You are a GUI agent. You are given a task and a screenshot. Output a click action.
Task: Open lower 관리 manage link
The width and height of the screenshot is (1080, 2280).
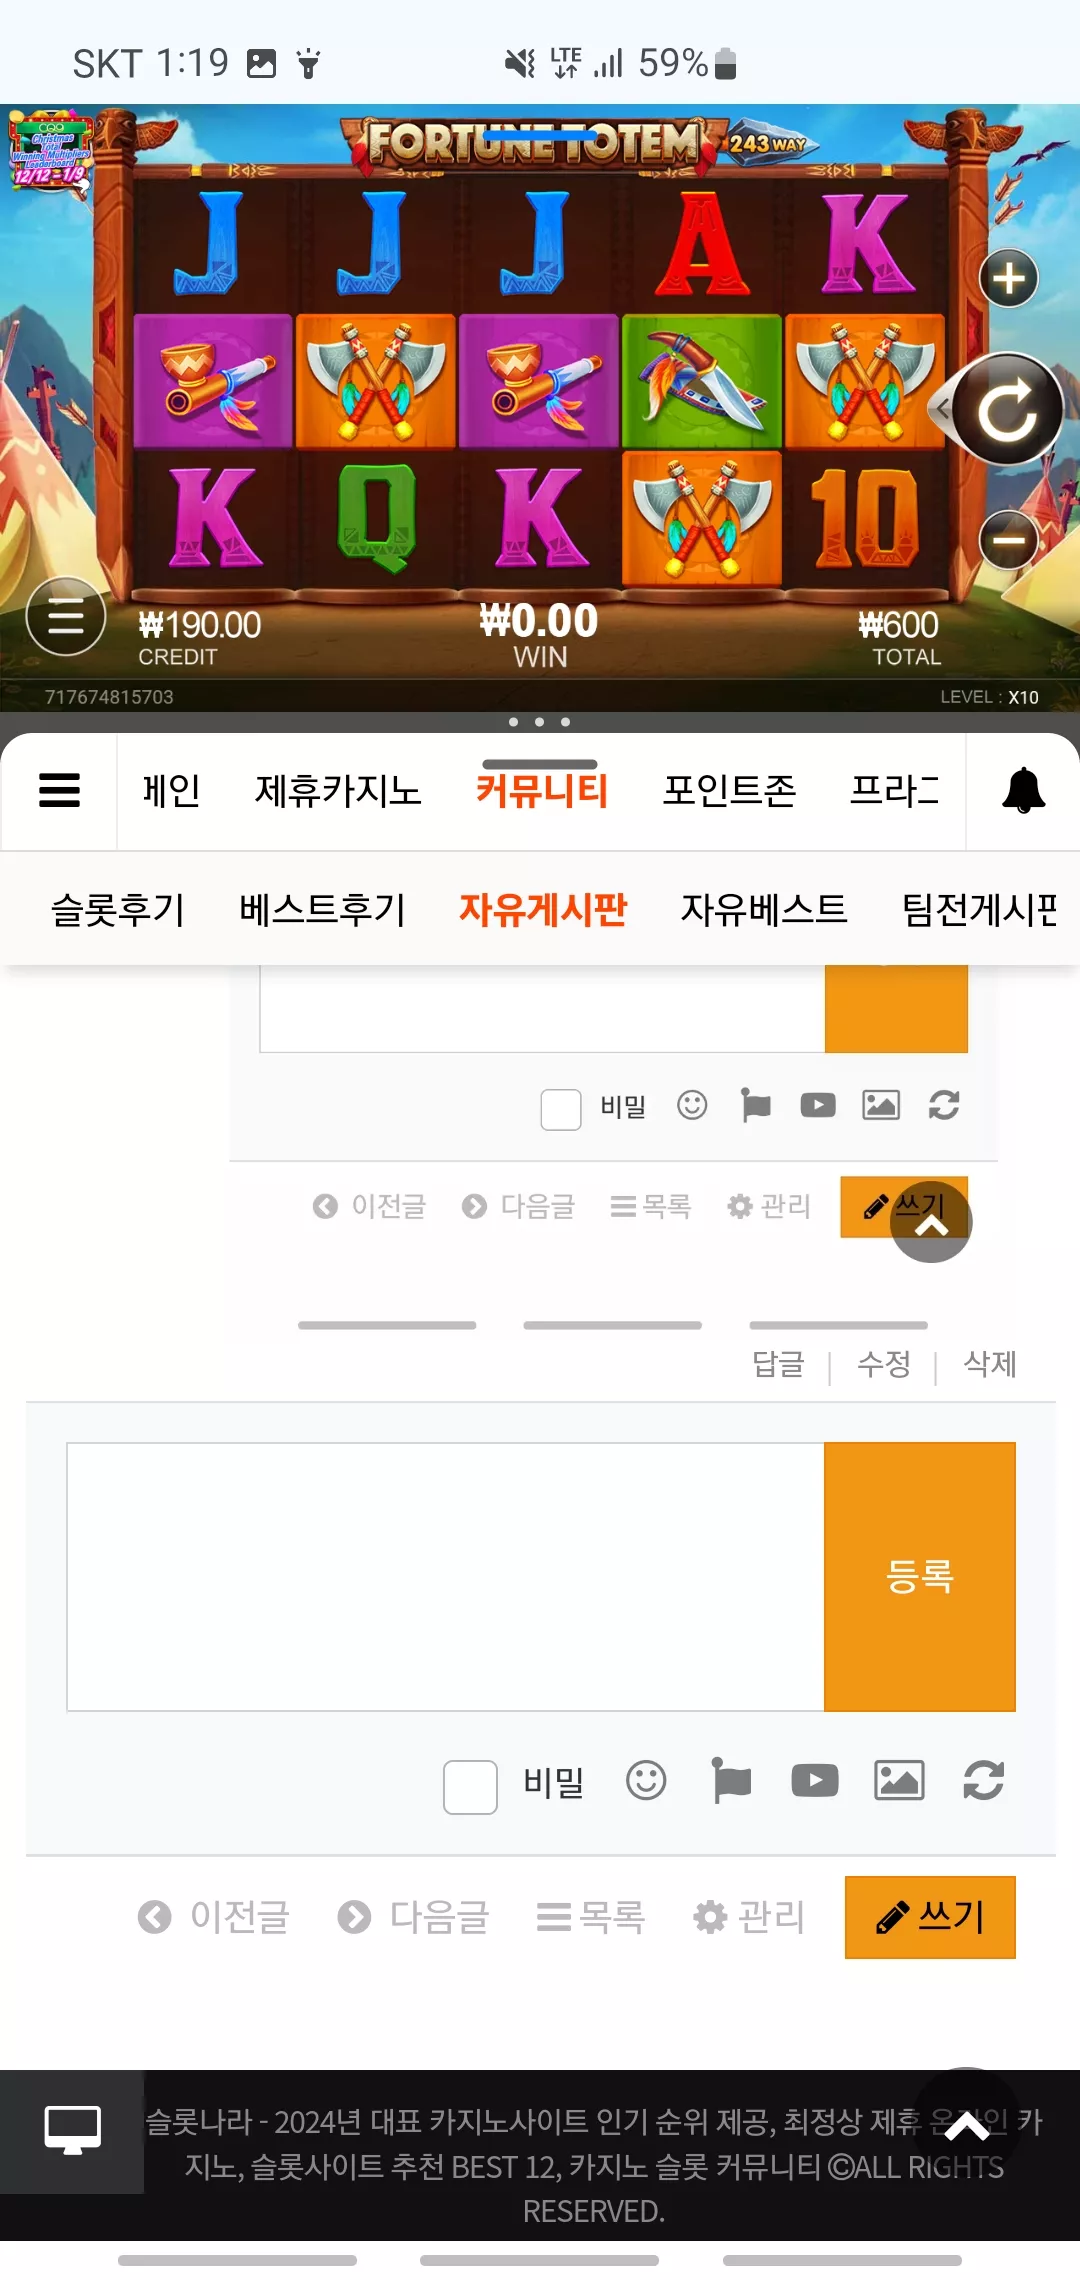[749, 1917]
